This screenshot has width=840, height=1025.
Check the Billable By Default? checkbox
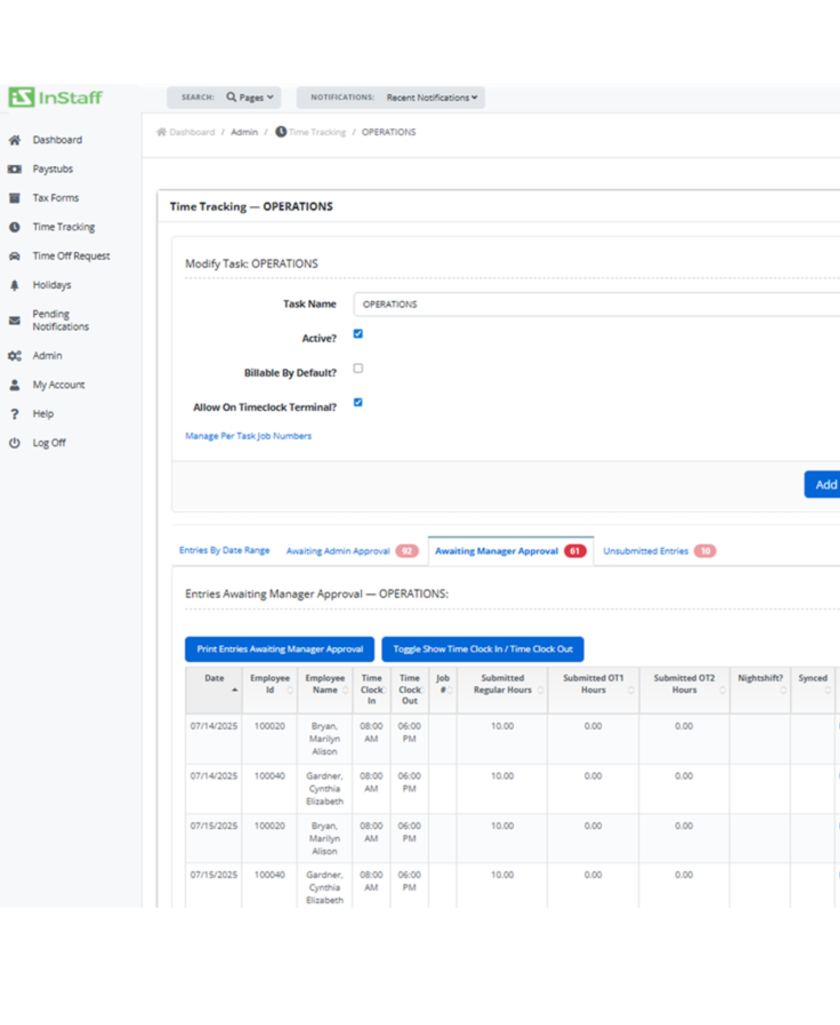[358, 369]
